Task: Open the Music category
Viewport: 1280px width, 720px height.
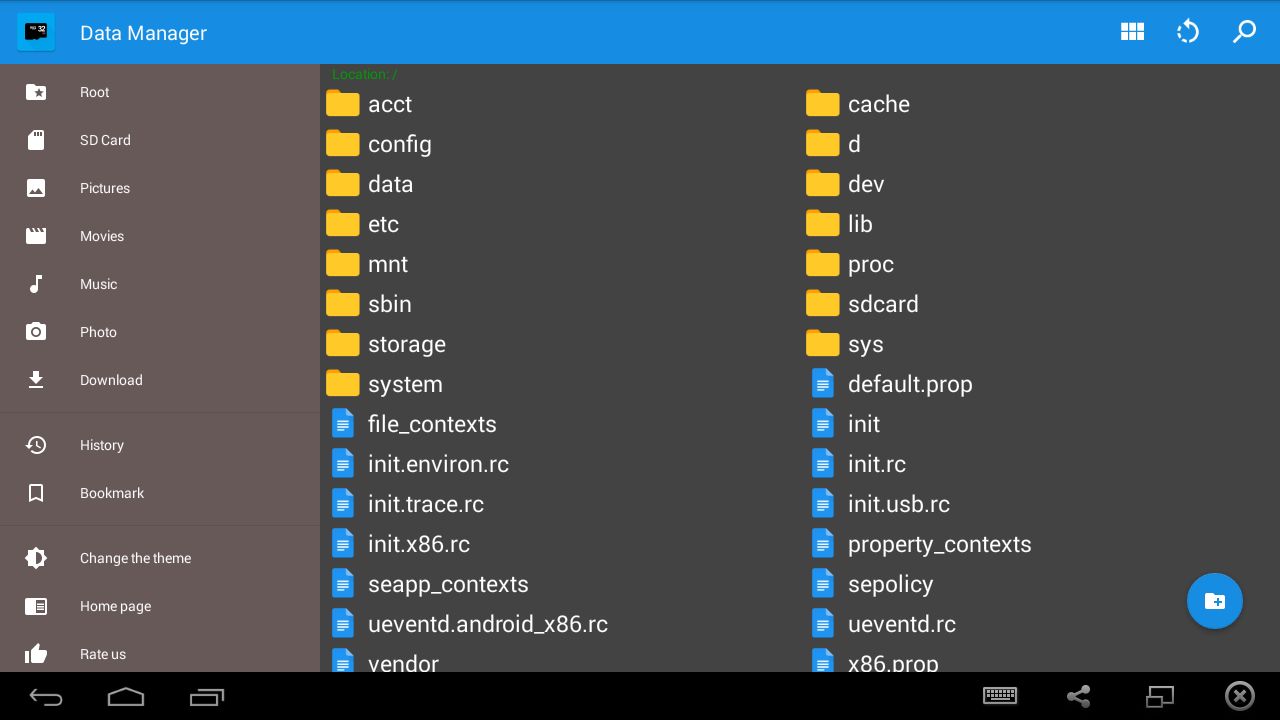Action: pyautogui.click(x=160, y=284)
